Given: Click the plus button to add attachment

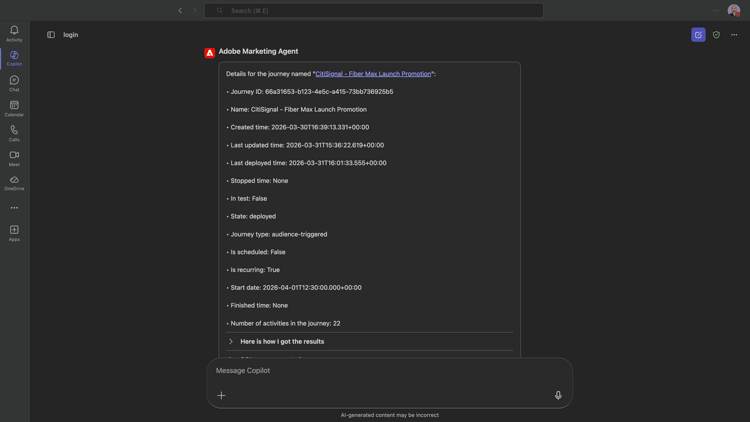Looking at the screenshot, I should coord(221,395).
